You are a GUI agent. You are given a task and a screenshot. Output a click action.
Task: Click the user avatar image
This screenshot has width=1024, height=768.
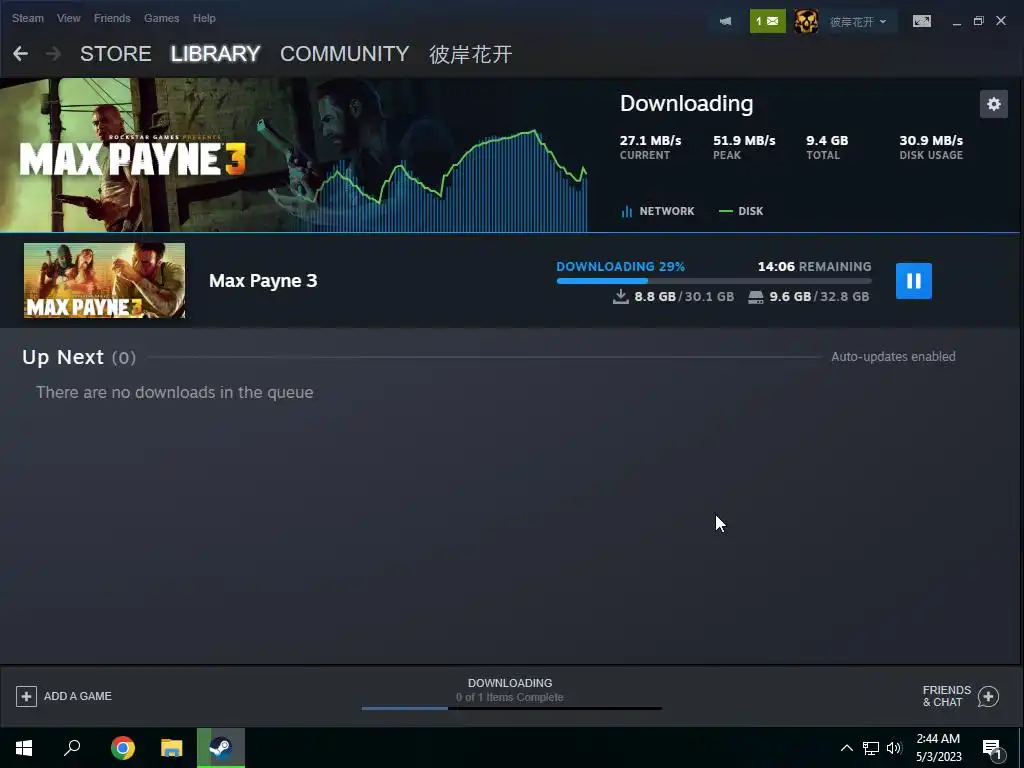pyautogui.click(x=806, y=22)
